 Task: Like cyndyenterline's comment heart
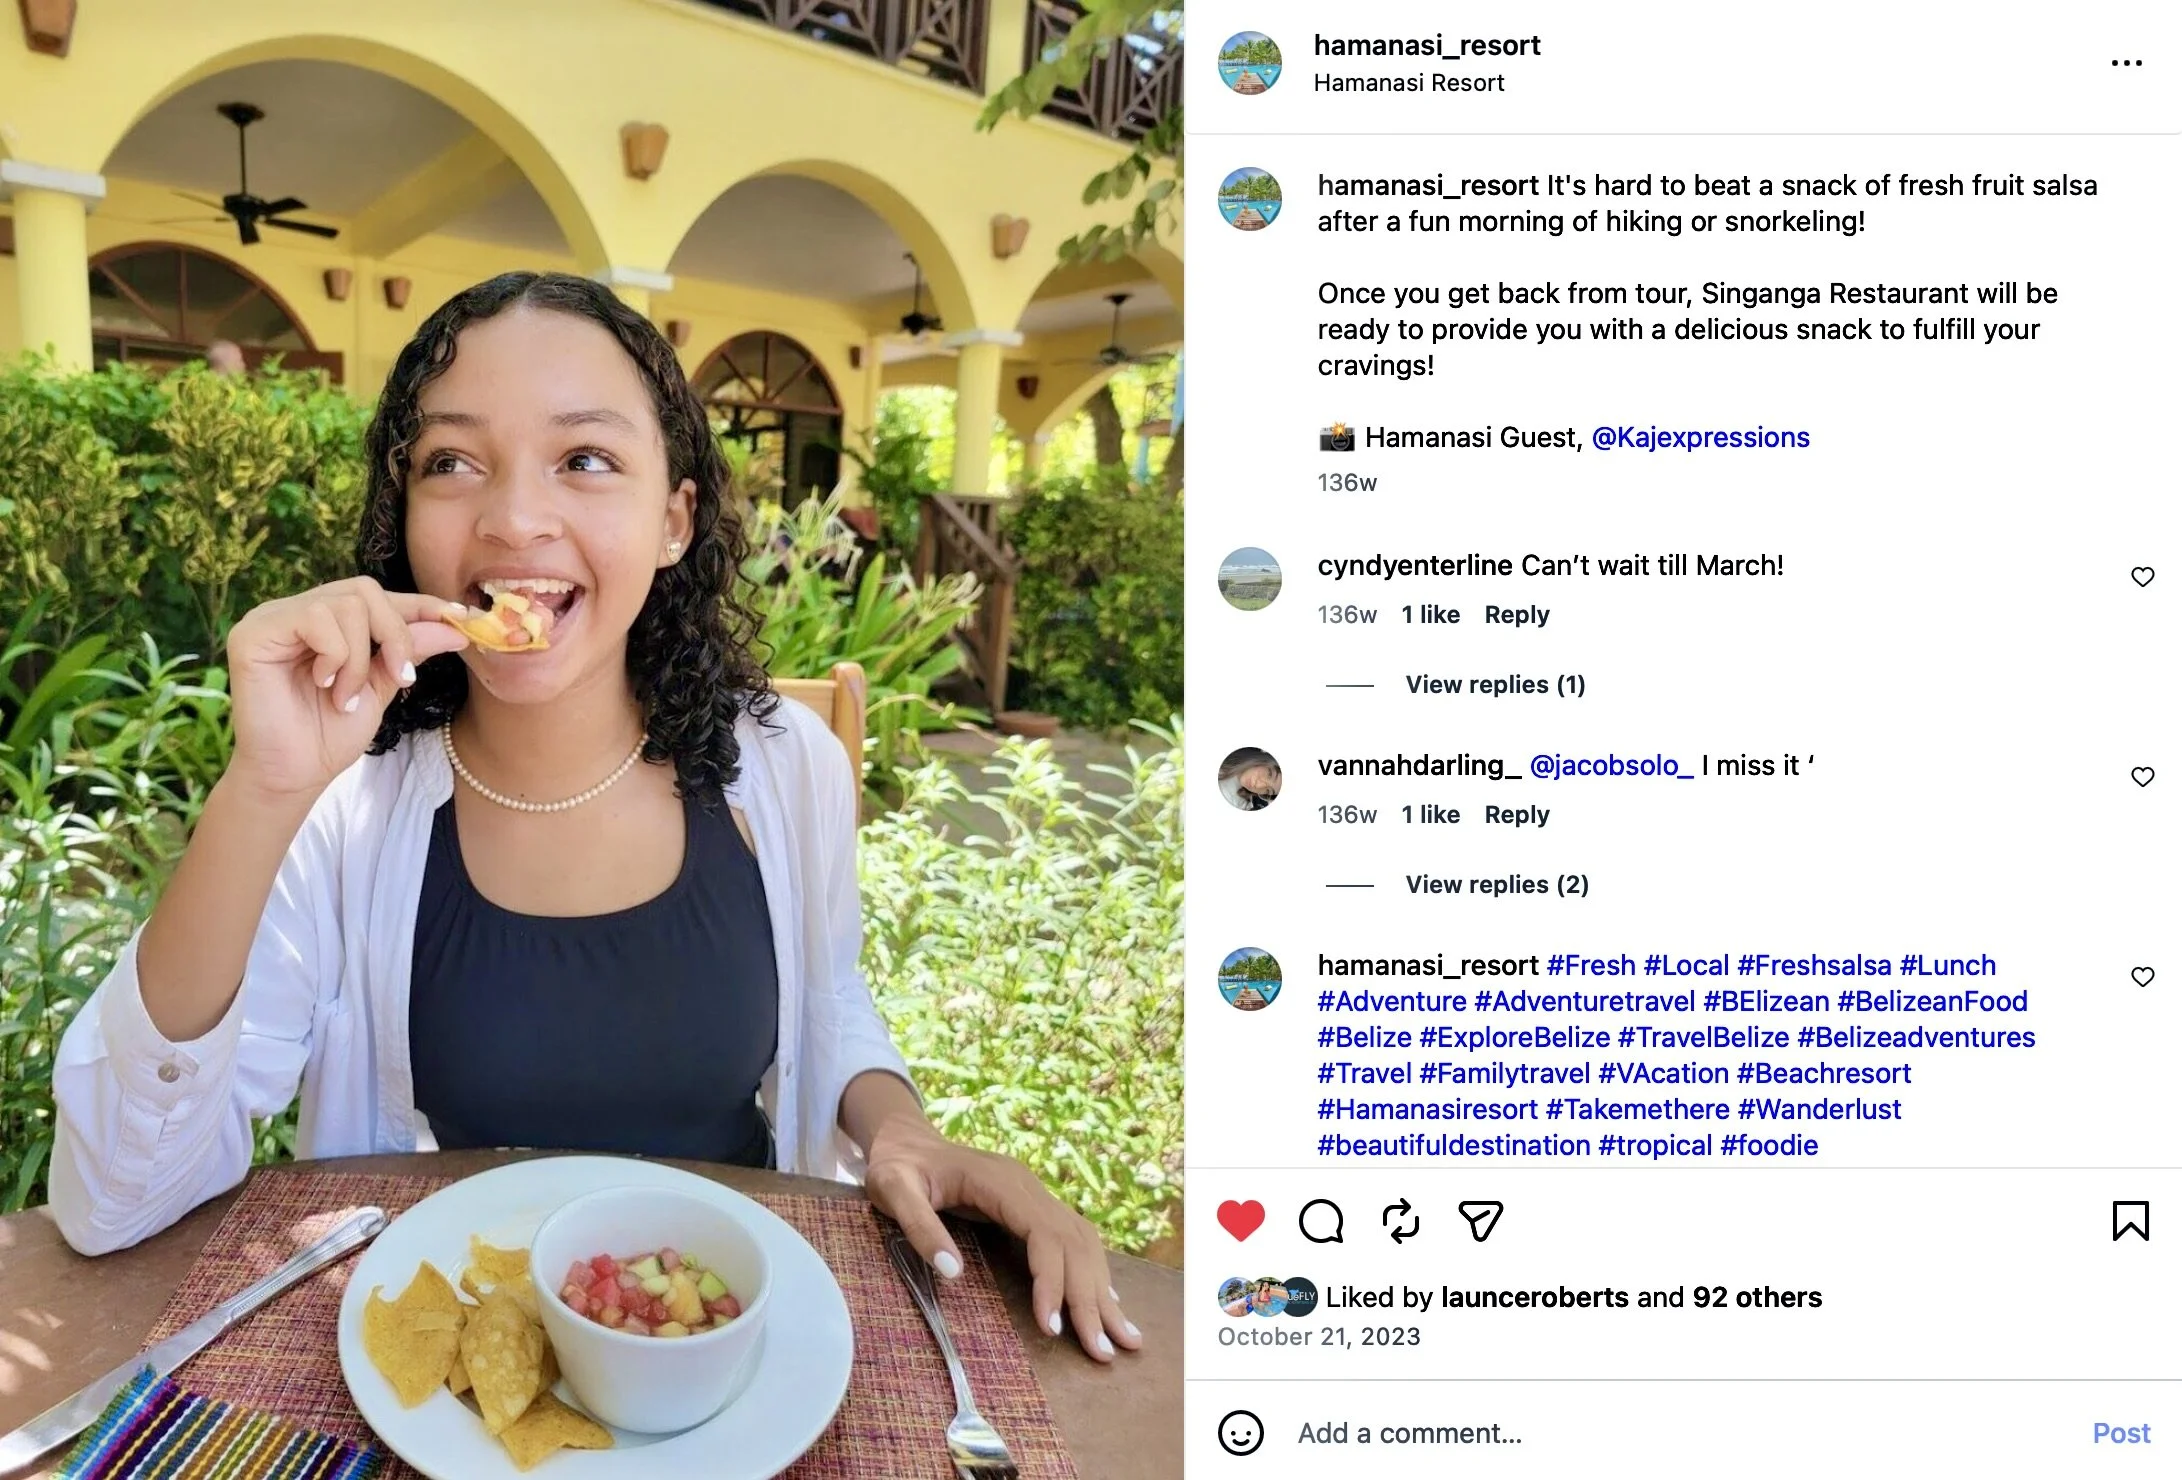(x=2142, y=577)
